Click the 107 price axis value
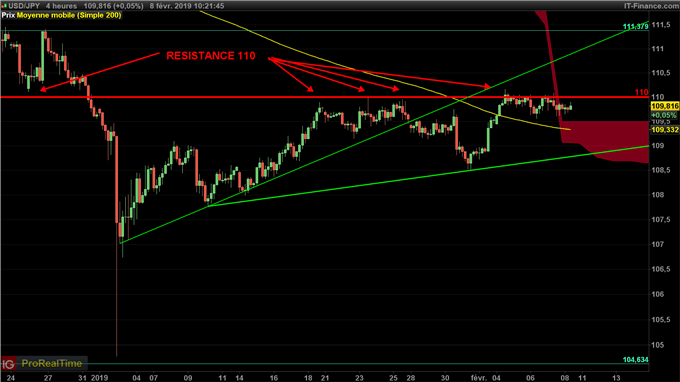Screen dimensions: 680x382 (x=658, y=245)
